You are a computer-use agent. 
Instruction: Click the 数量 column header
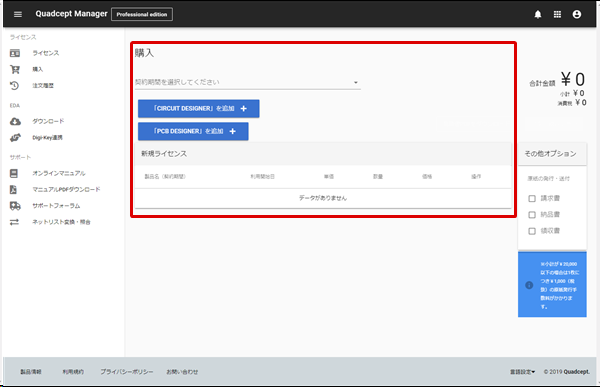click(x=378, y=176)
